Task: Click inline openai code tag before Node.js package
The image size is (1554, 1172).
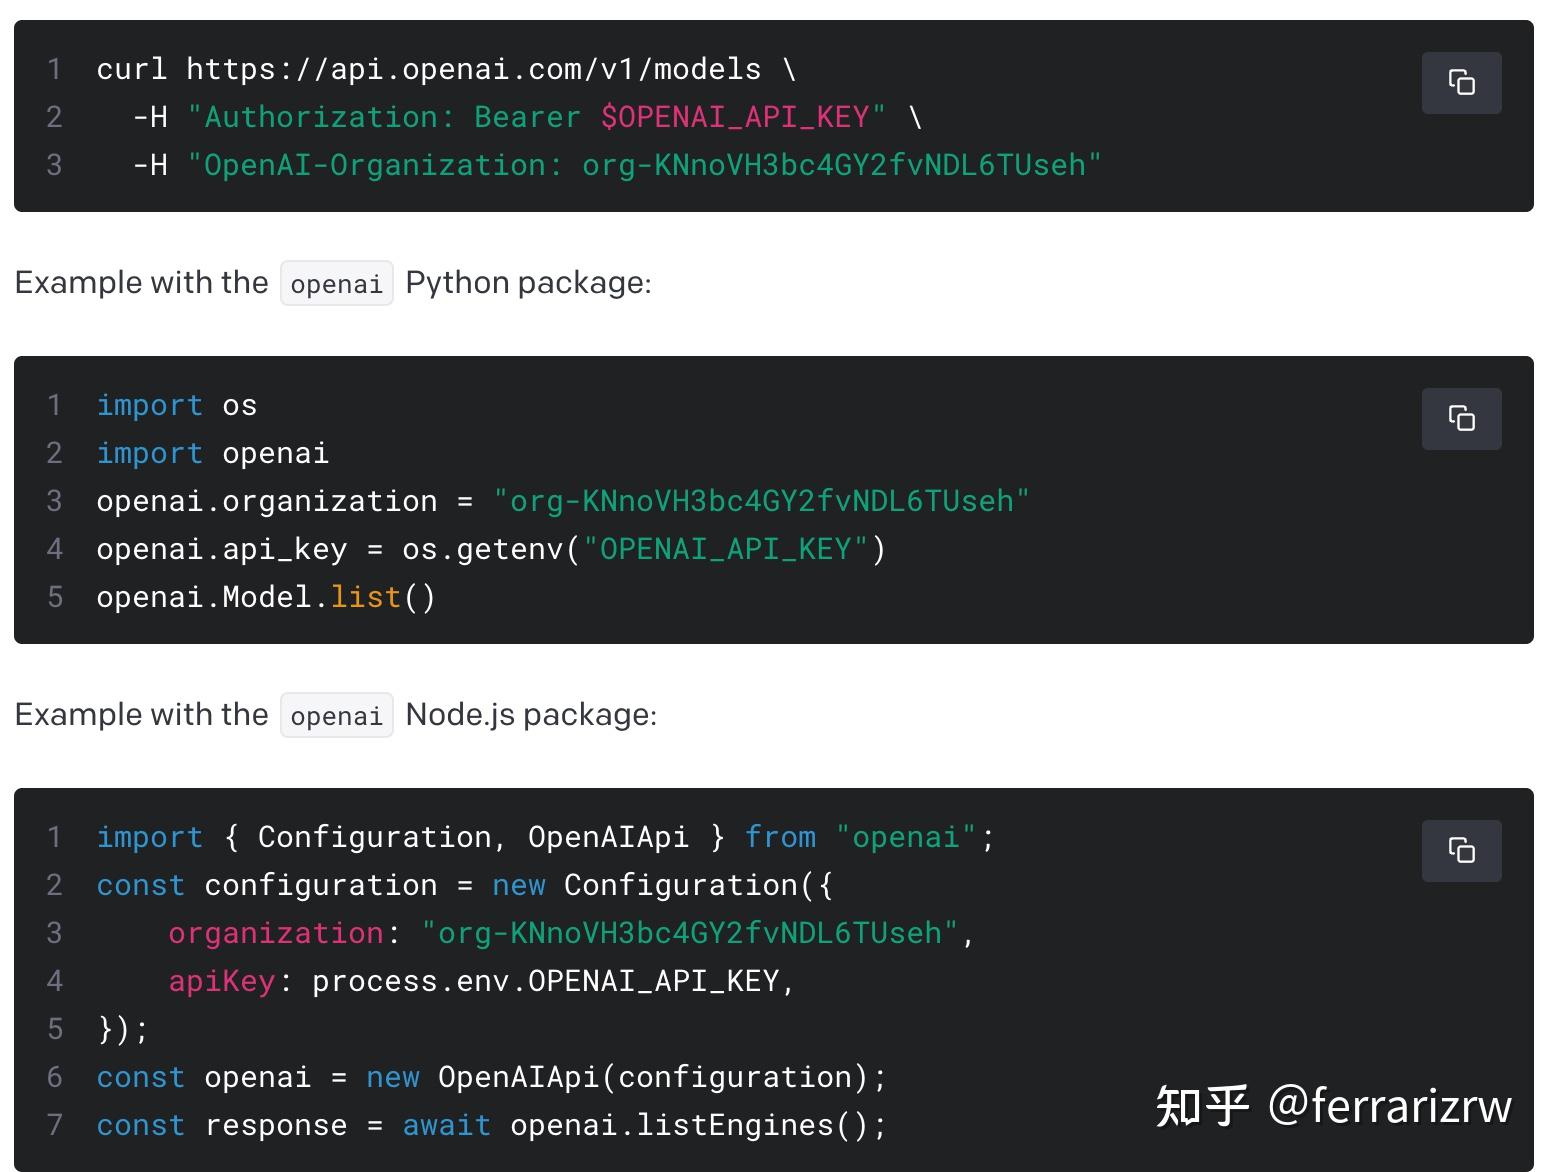Action: pos(336,715)
